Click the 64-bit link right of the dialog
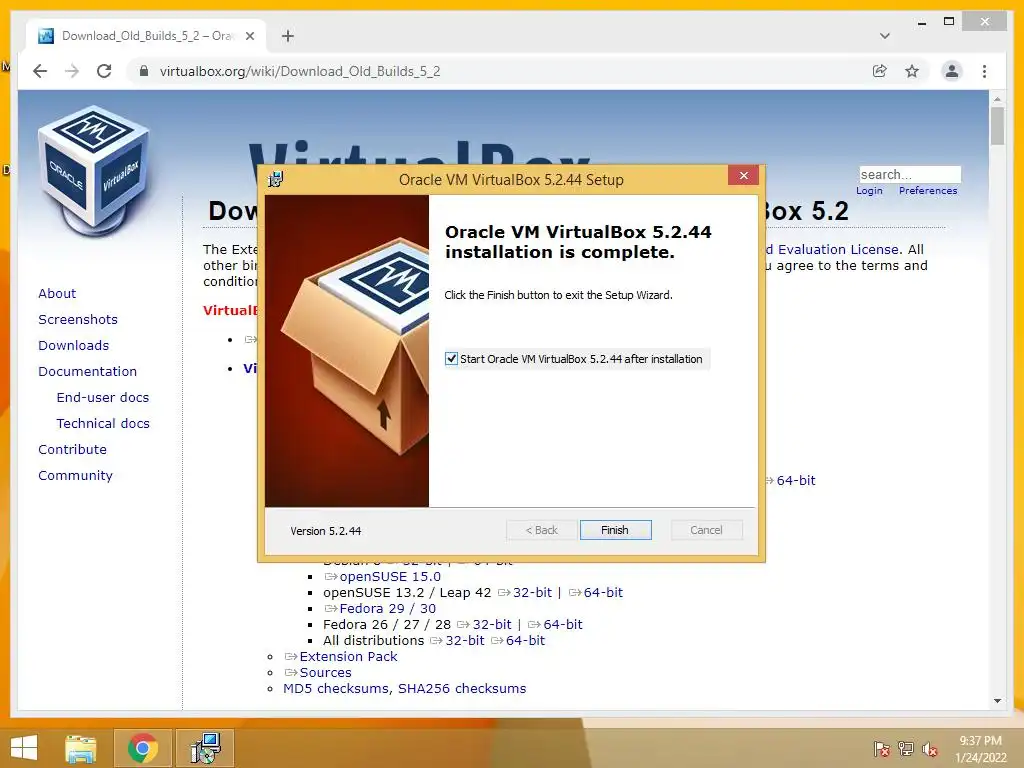This screenshot has height=768, width=1024. 795,481
